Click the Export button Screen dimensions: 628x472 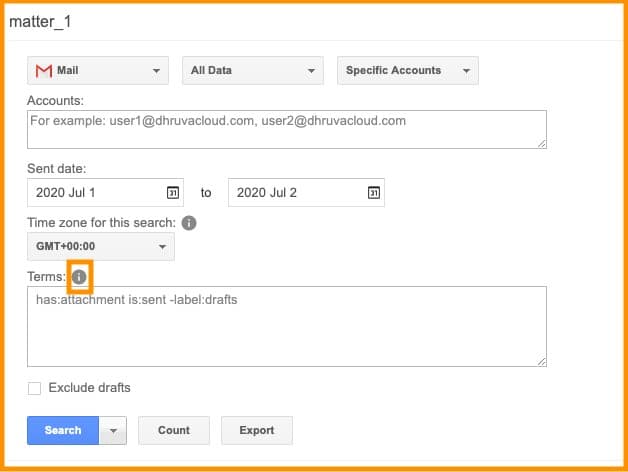(256, 431)
